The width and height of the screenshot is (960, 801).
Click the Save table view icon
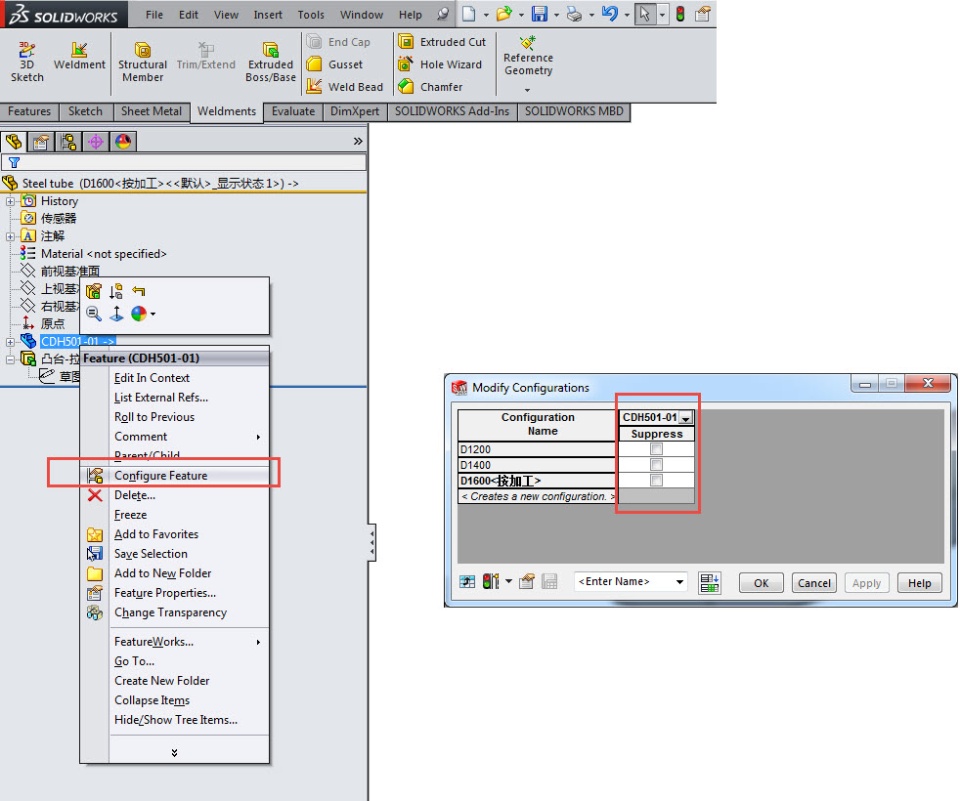click(x=549, y=581)
